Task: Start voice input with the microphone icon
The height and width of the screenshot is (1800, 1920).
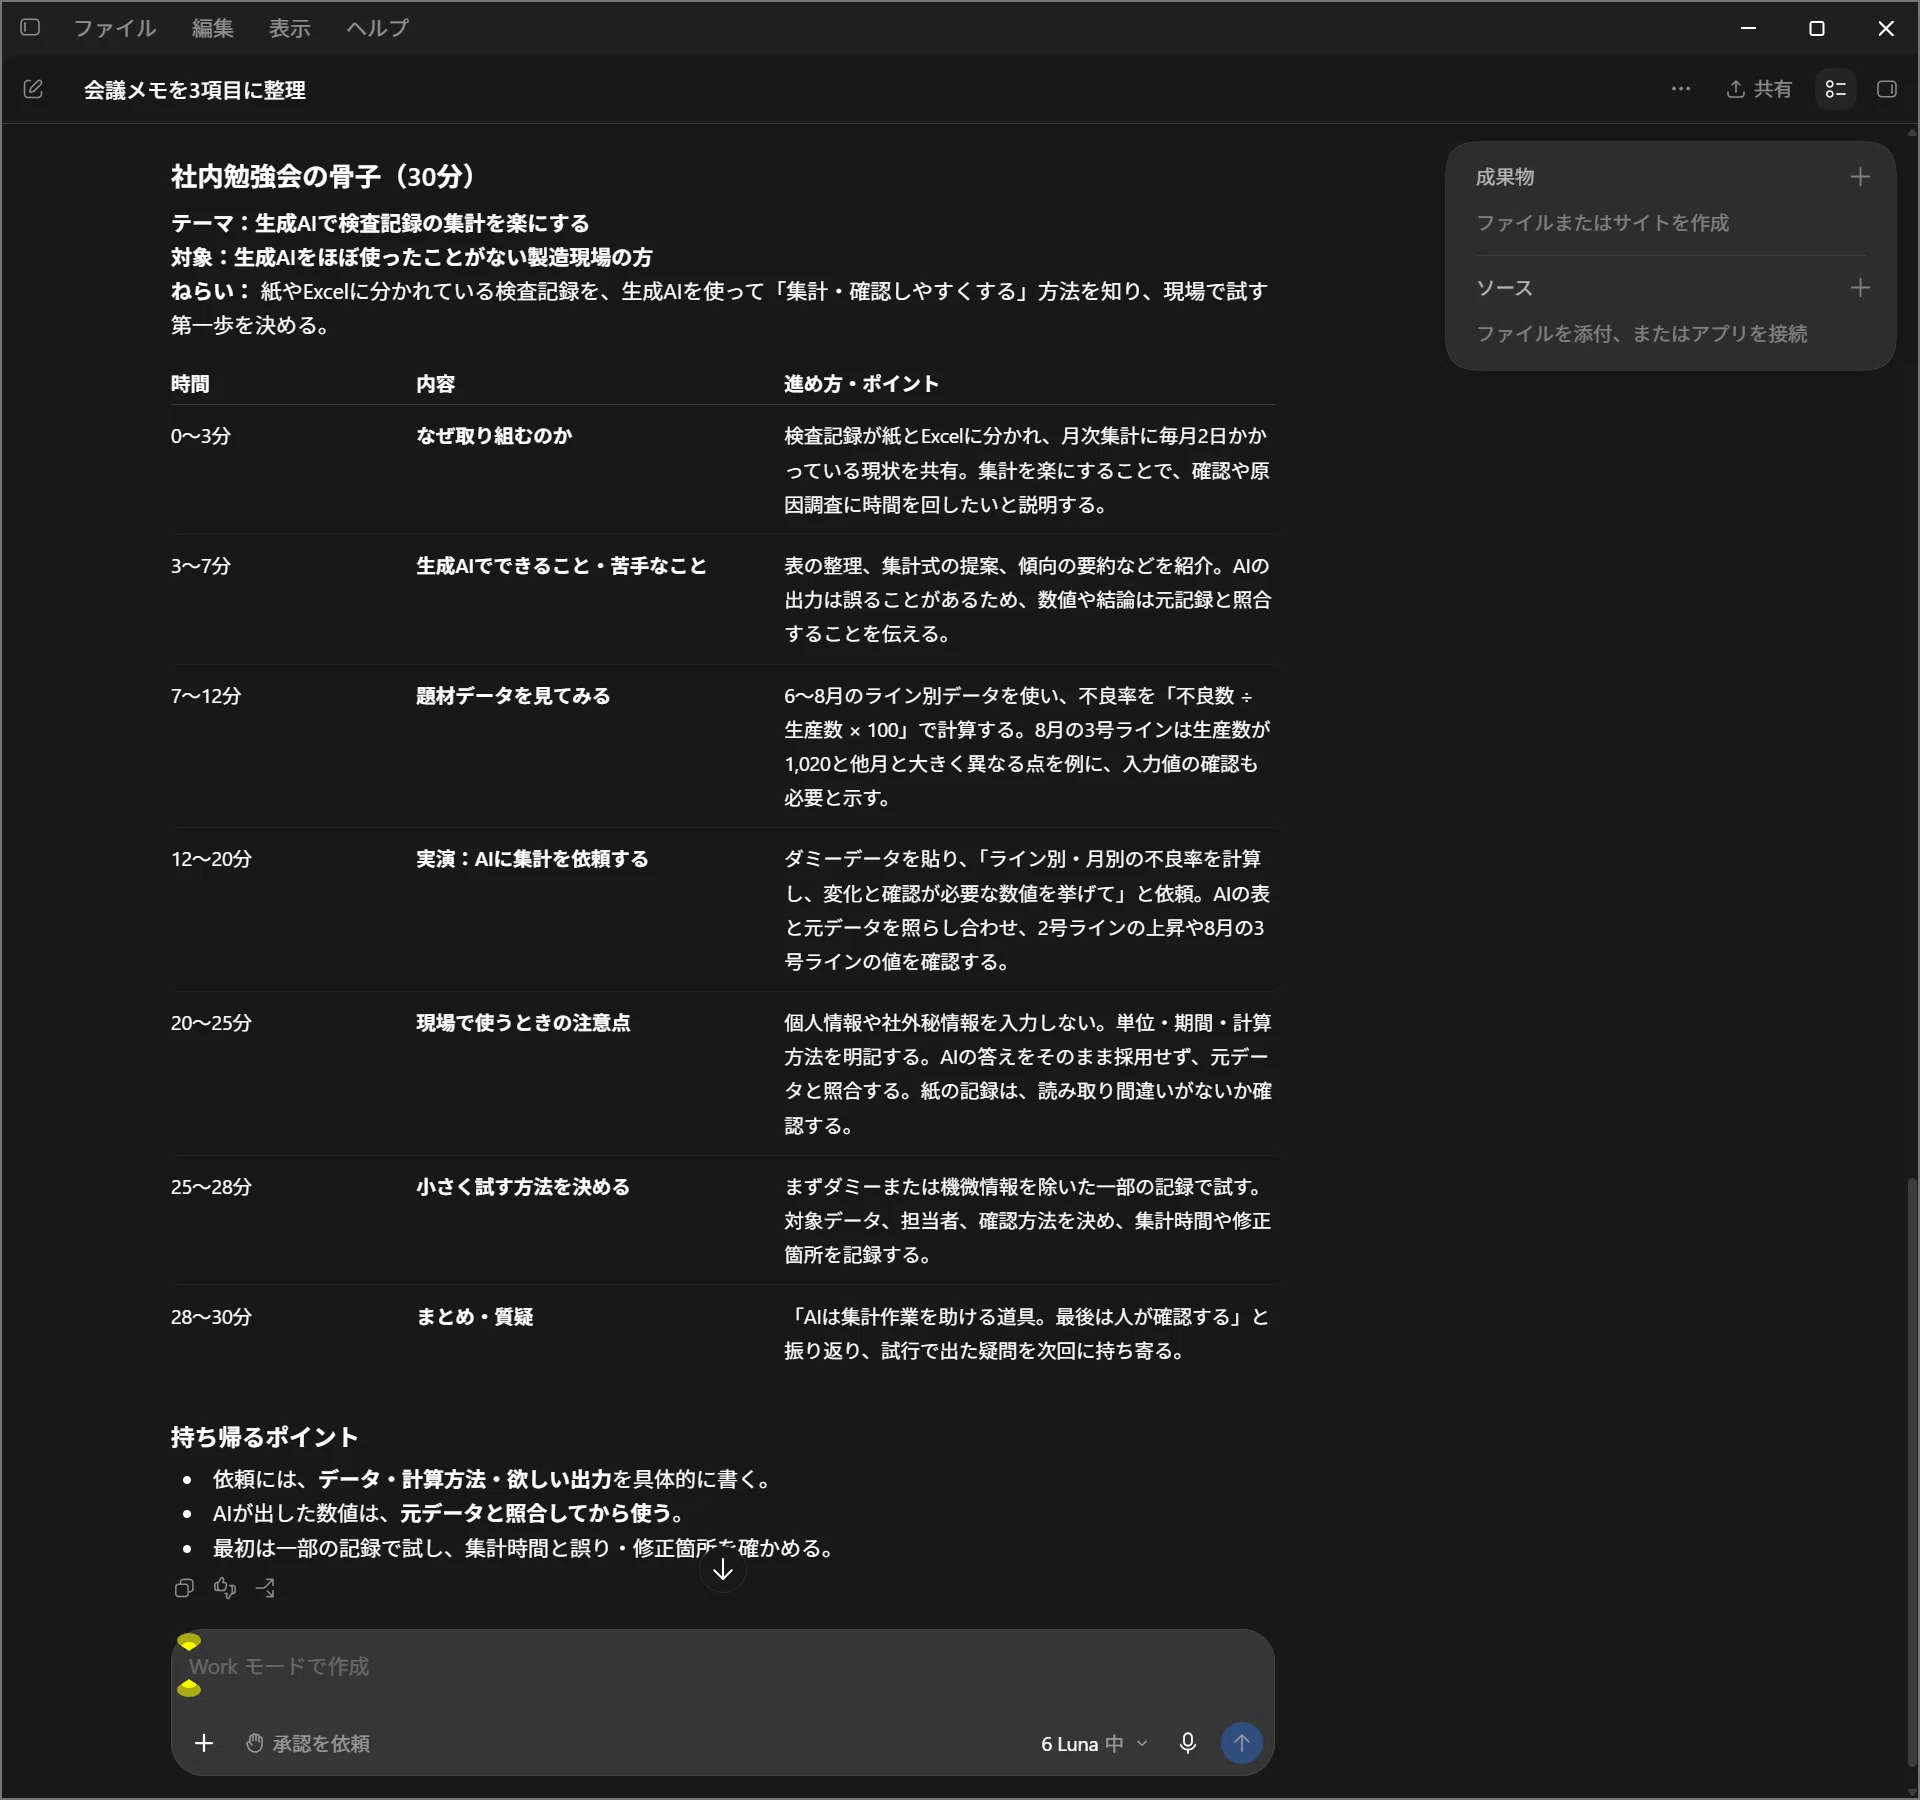Action: click(1188, 1743)
